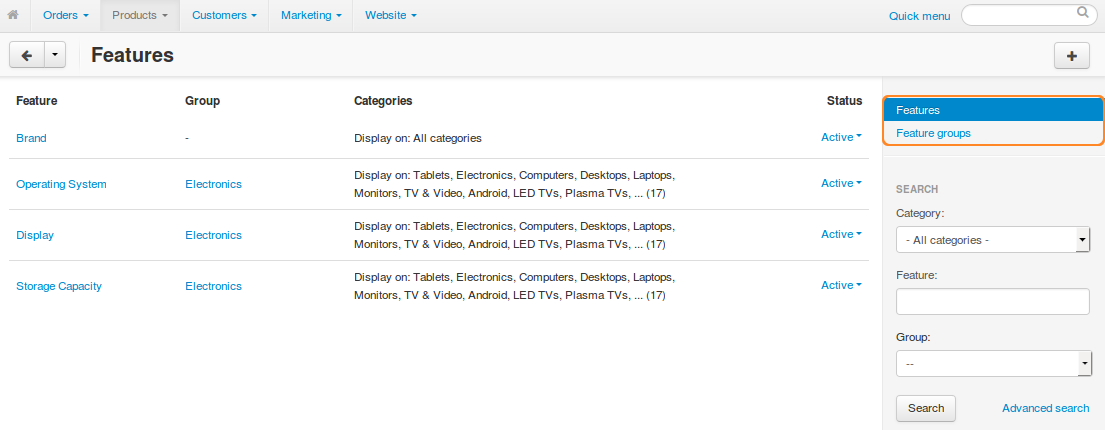Open the Marketing menu

(311, 15)
